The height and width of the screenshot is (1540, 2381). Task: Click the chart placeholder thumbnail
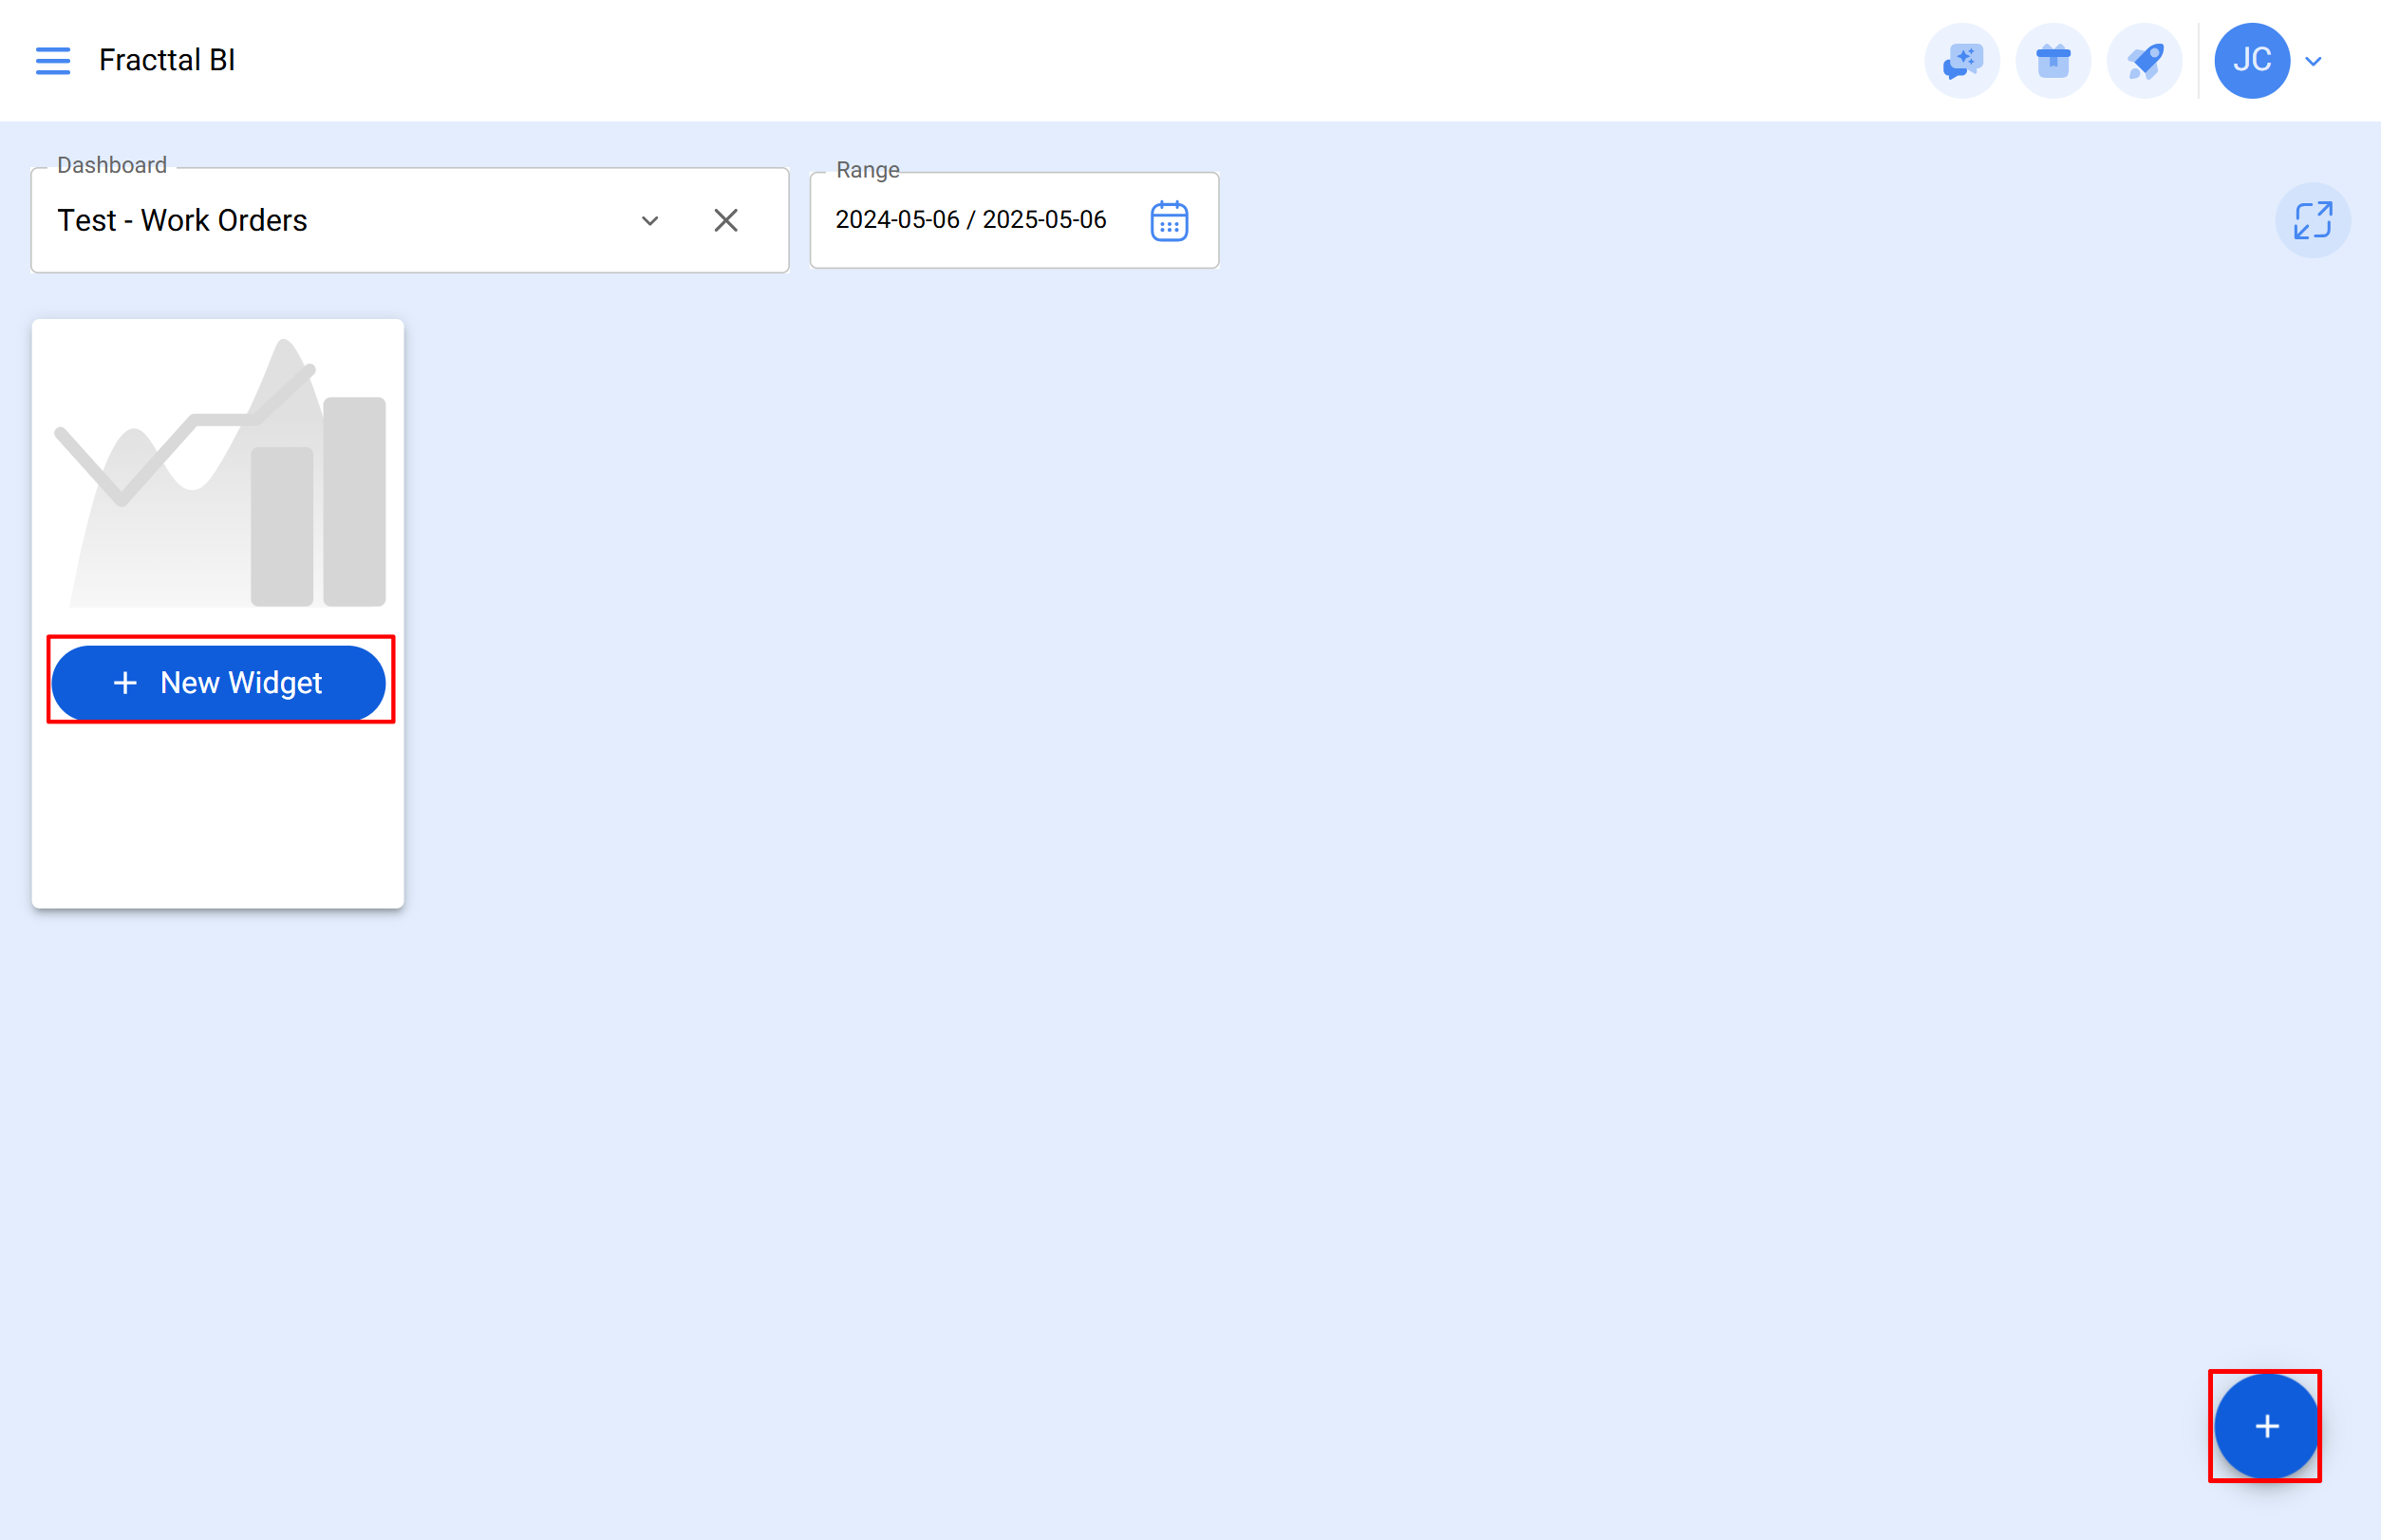click(x=218, y=470)
